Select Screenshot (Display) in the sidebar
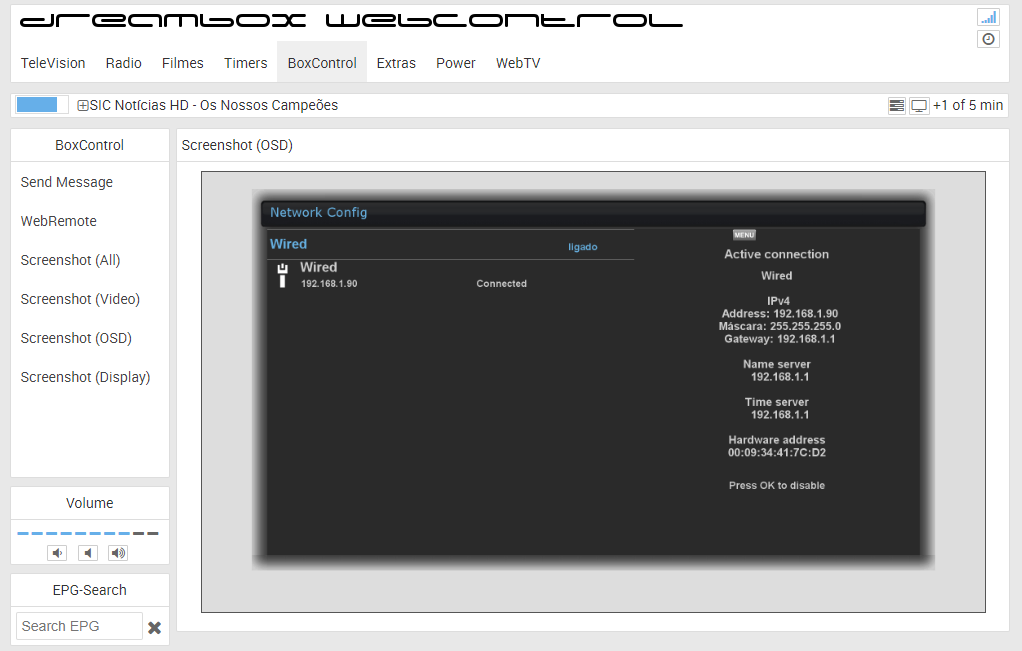Screen dimensions: 1022x651 click(85, 377)
